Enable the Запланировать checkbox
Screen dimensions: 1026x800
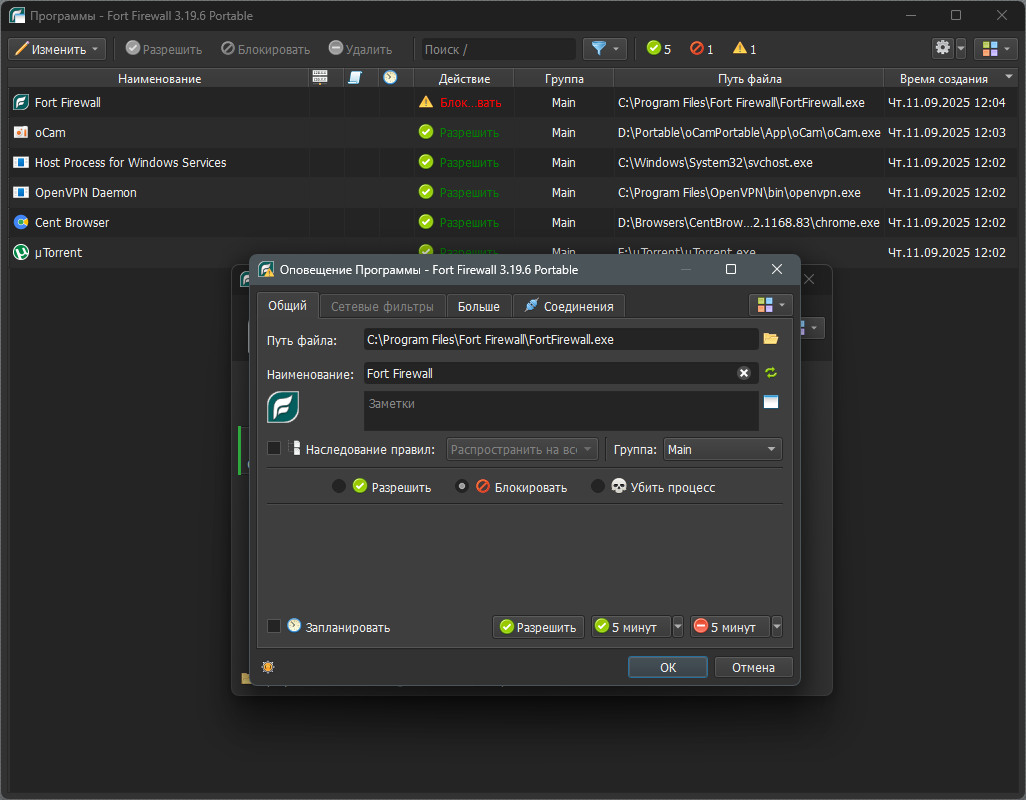coord(274,626)
